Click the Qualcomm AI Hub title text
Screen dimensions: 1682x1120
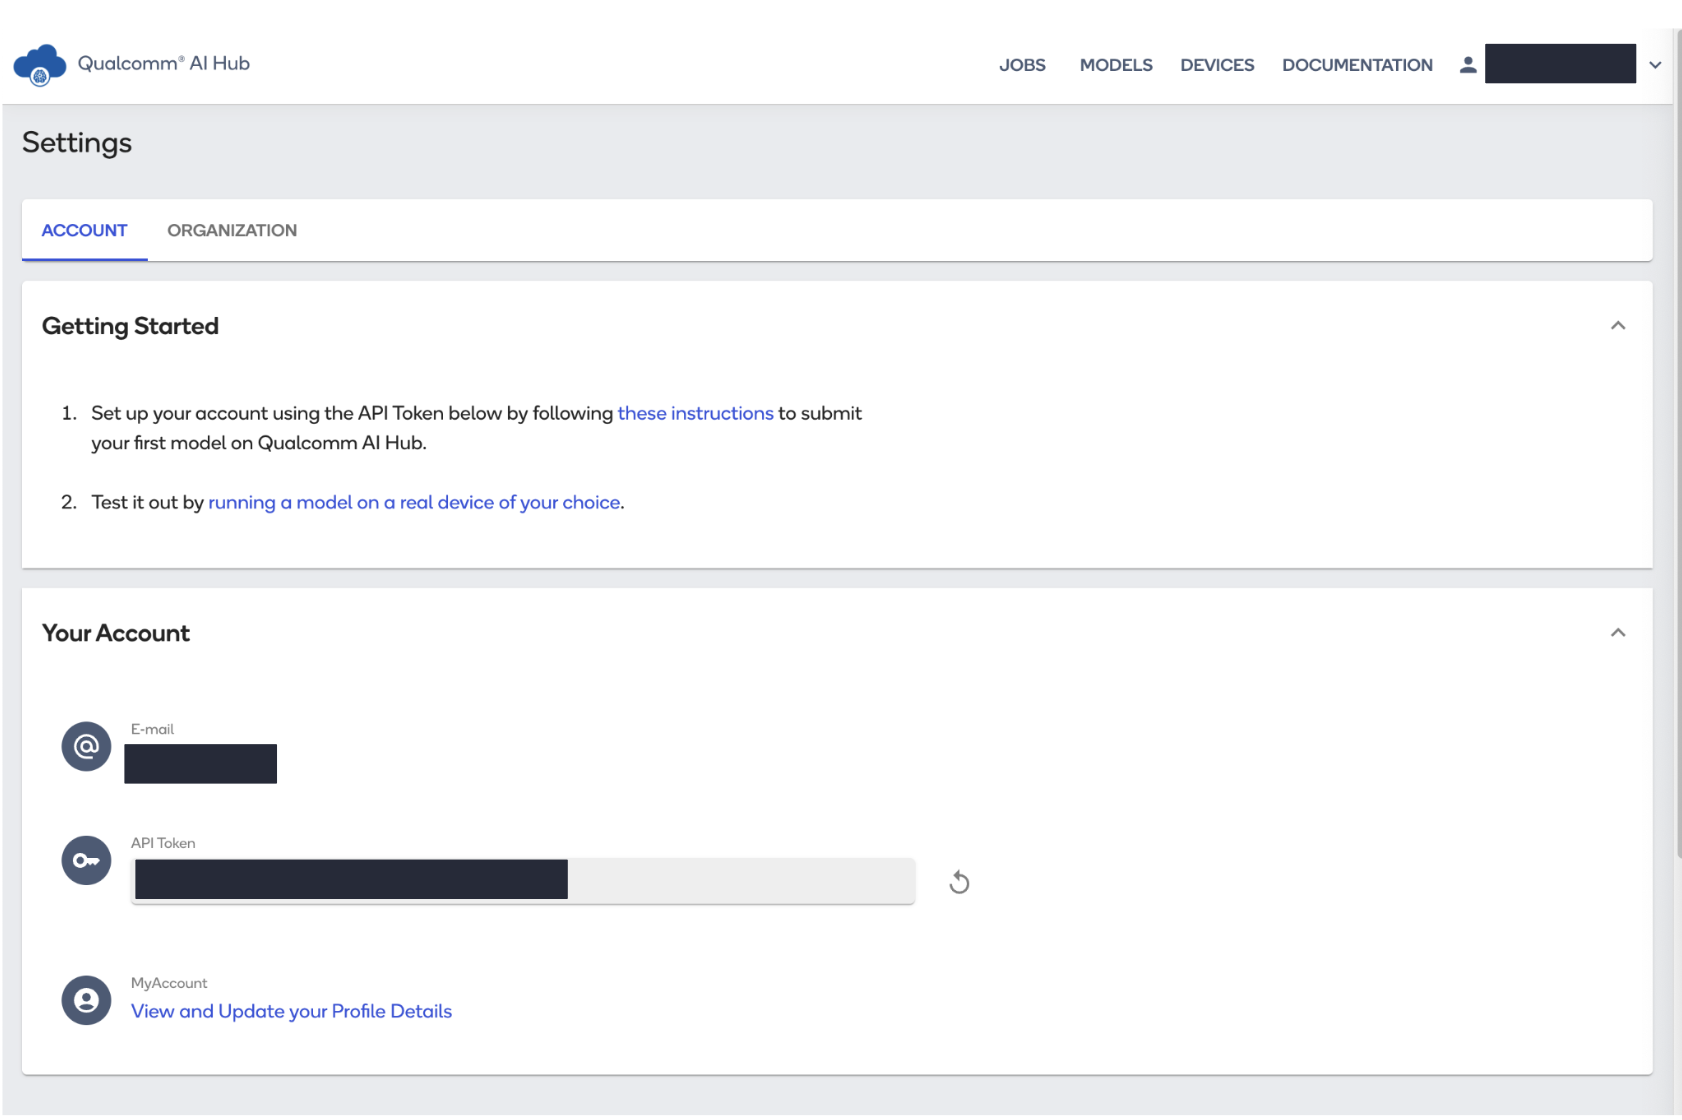(164, 63)
